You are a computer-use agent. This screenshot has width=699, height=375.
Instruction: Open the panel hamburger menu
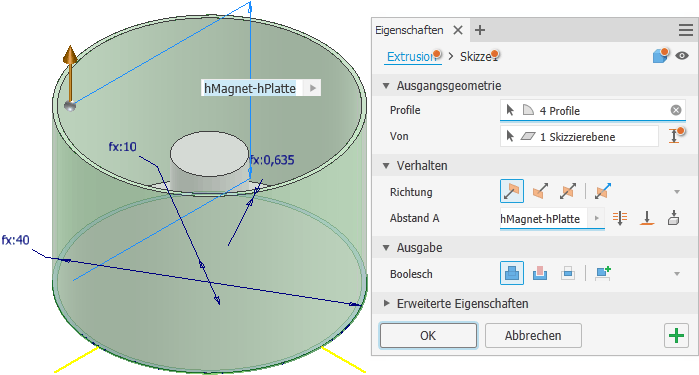(686, 30)
